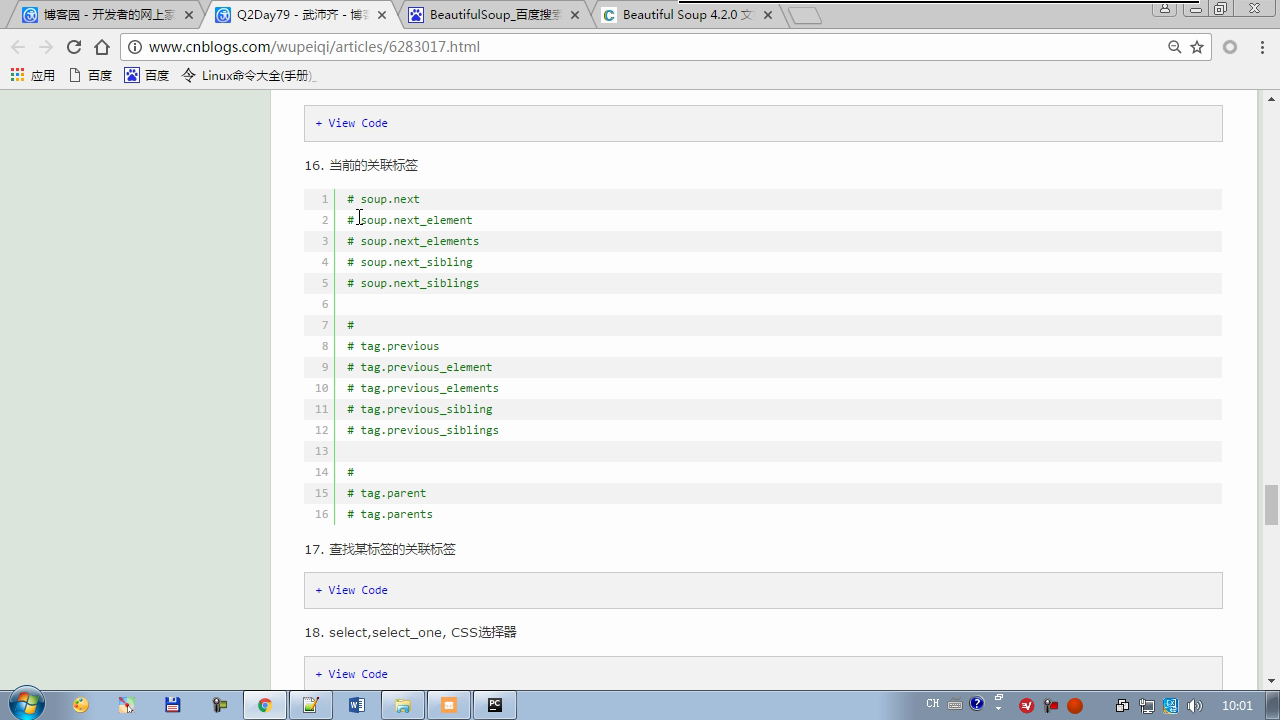Expand the View Code block under section 18

351,674
